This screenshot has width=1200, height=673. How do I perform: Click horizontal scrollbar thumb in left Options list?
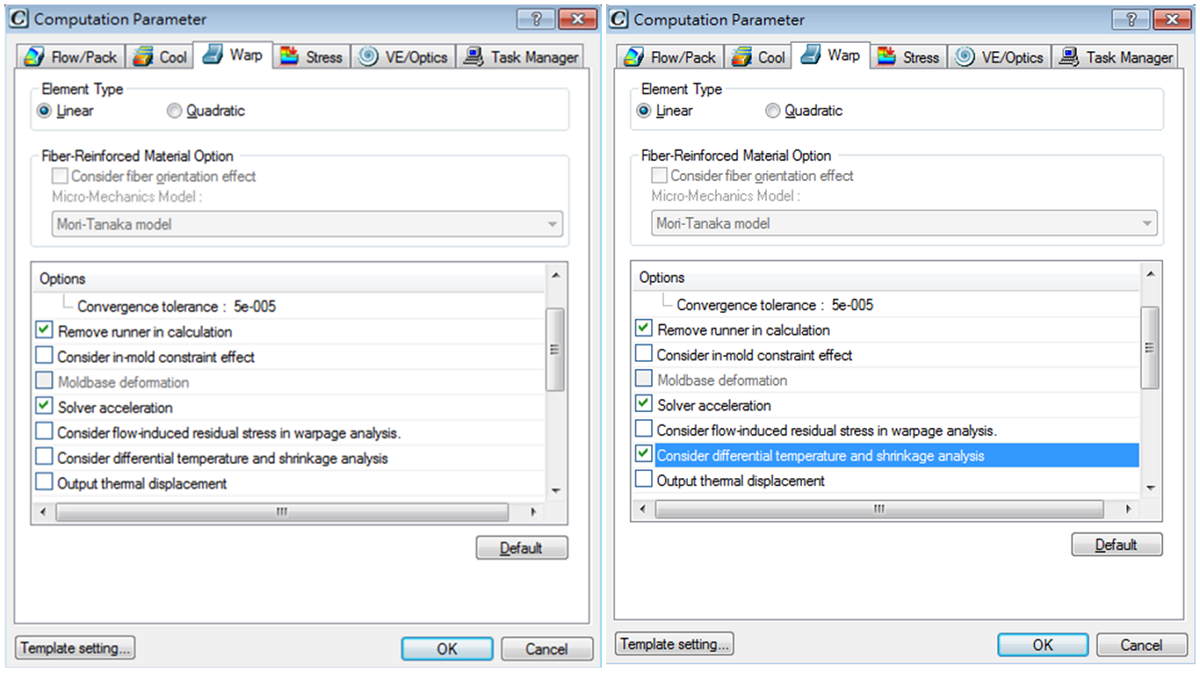[282, 511]
